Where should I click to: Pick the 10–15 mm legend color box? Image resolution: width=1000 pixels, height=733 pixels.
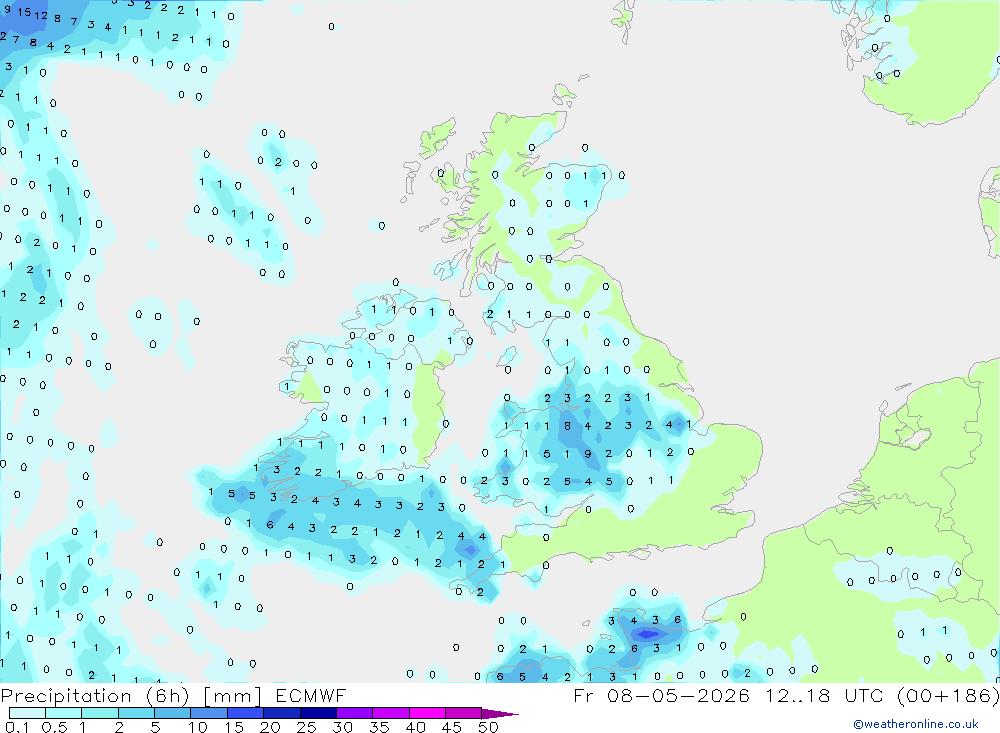(x=209, y=713)
